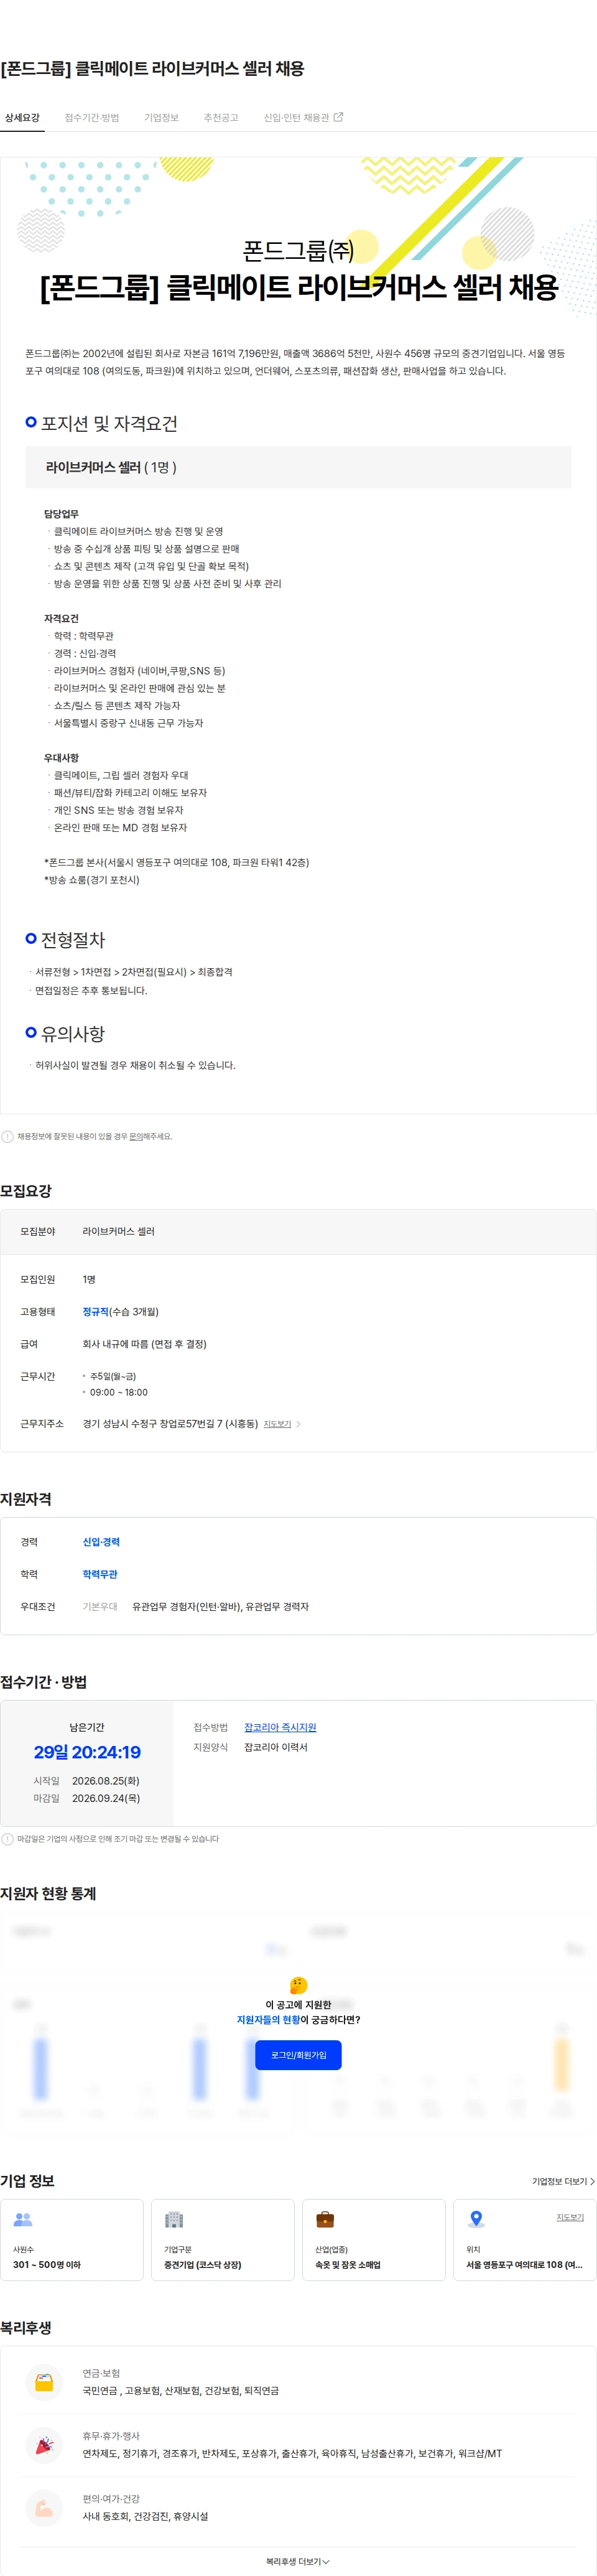Screen dimensions: 597x2576
Task: Click the 휴무·휴가·행사 party icon
Action: point(44,2445)
